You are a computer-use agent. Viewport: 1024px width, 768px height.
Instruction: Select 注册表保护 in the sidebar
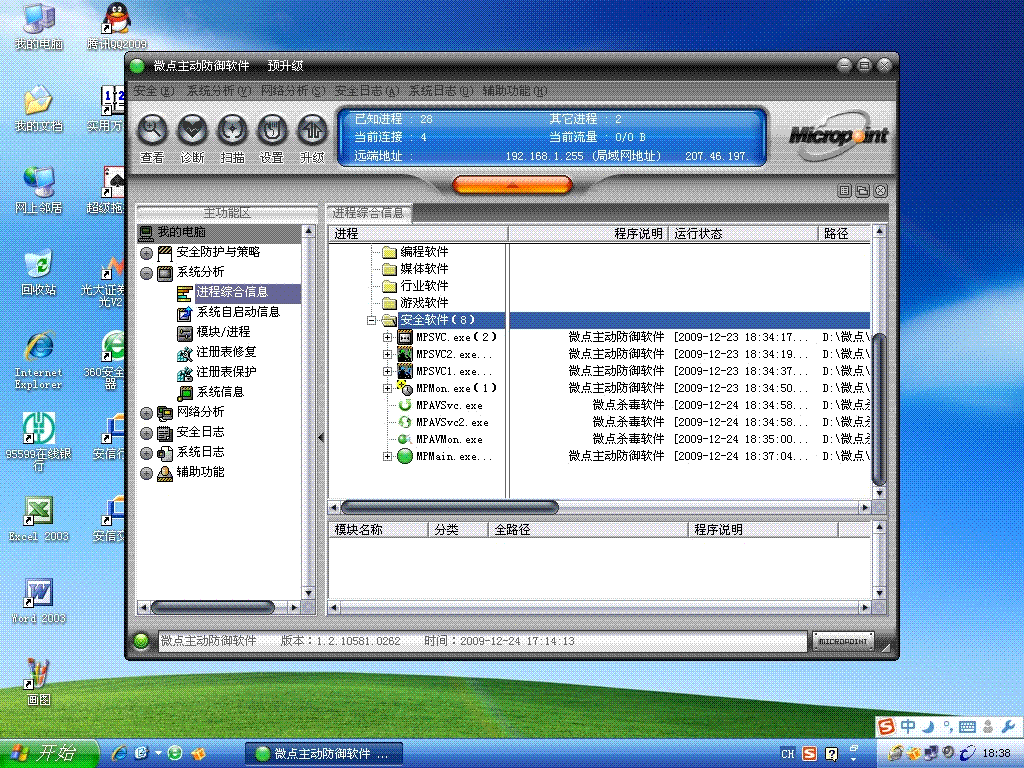tap(227, 372)
